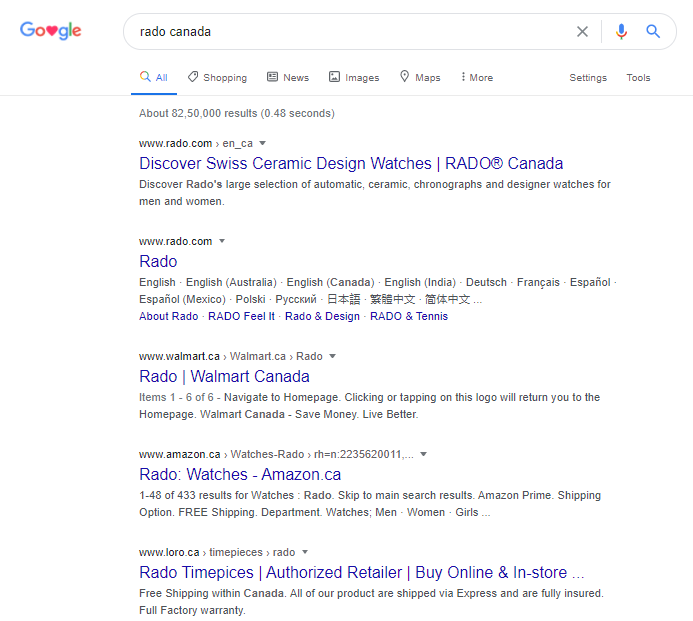Open the Settings menu
Screen dimensions: 693x621
coord(588,78)
